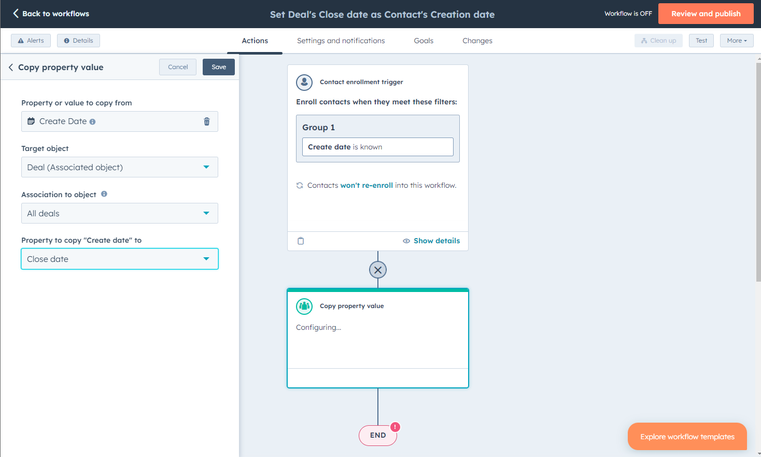The image size is (761, 457).
Task: Open the Alerts button
Action: tap(31, 41)
